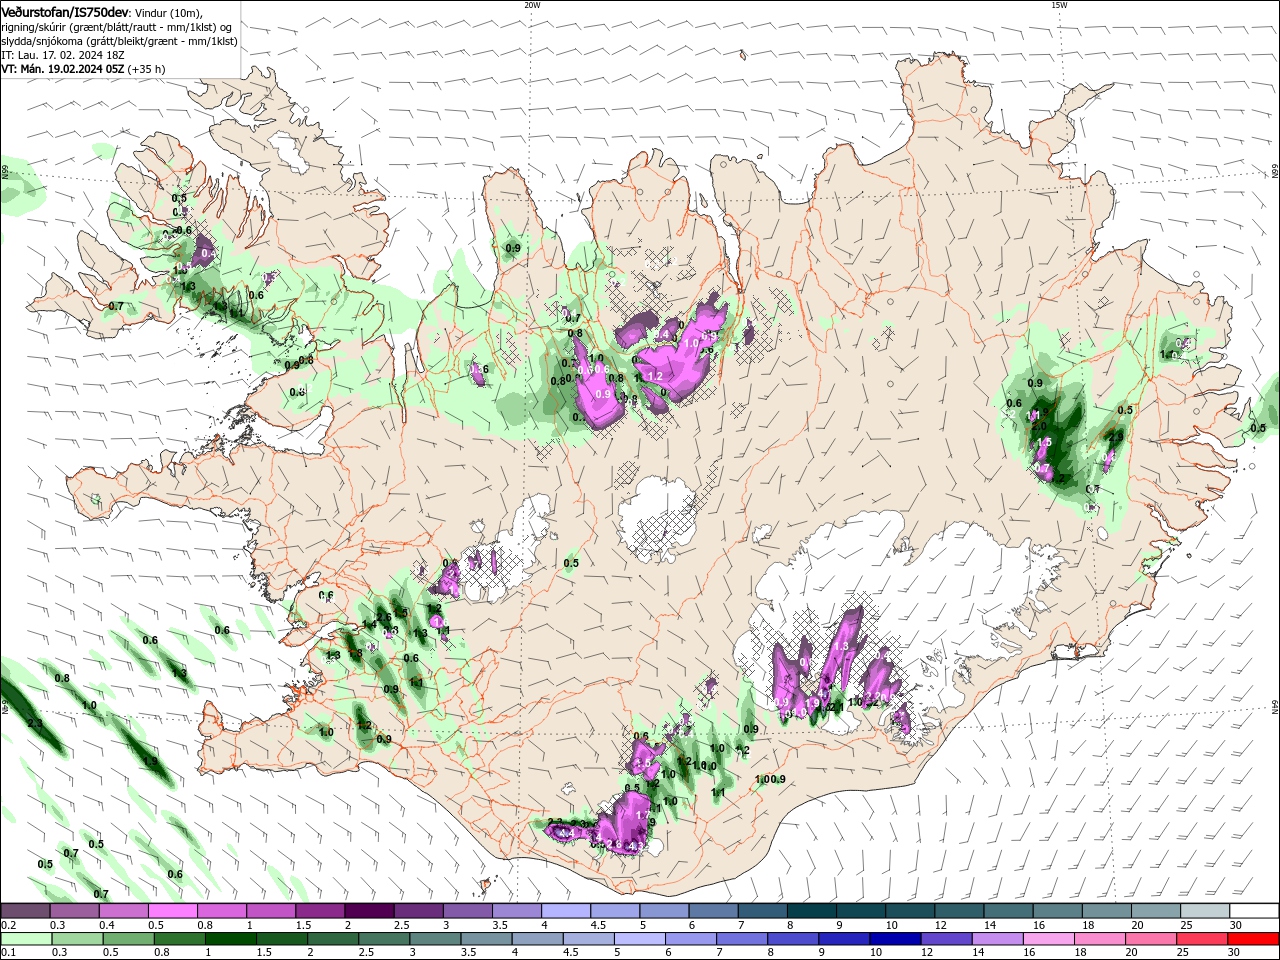Click the '0.1' label under rain legend
The height and width of the screenshot is (960, 1280).
tap(7, 953)
